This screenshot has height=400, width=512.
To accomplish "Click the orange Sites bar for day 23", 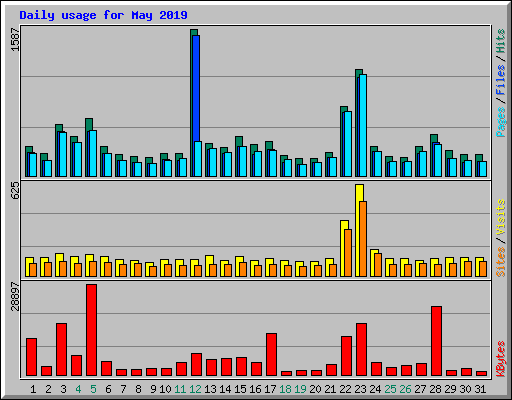I will [x=363, y=239].
